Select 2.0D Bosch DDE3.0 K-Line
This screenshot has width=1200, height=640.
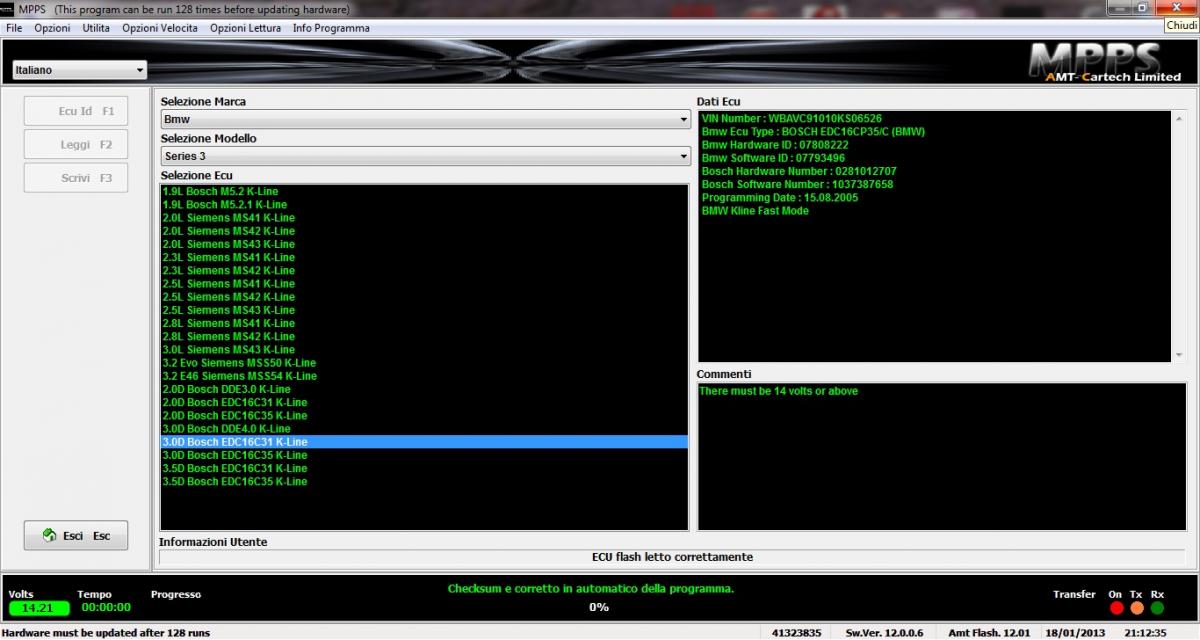click(424, 389)
